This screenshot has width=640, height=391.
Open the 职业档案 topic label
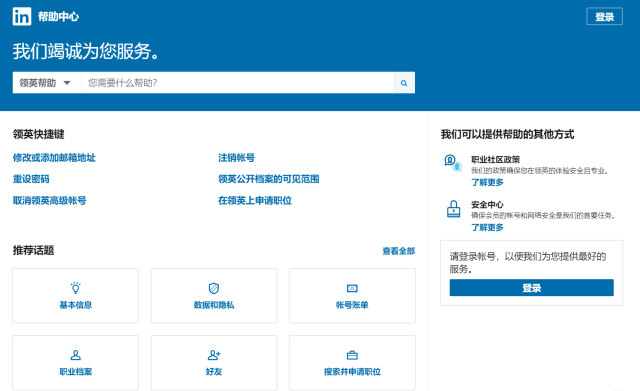(x=76, y=372)
